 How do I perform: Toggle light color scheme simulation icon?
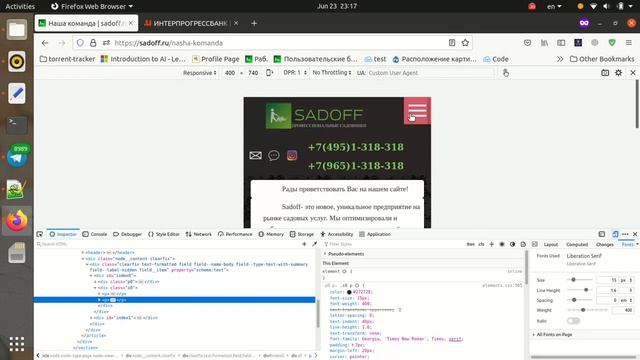(x=502, y=244)
